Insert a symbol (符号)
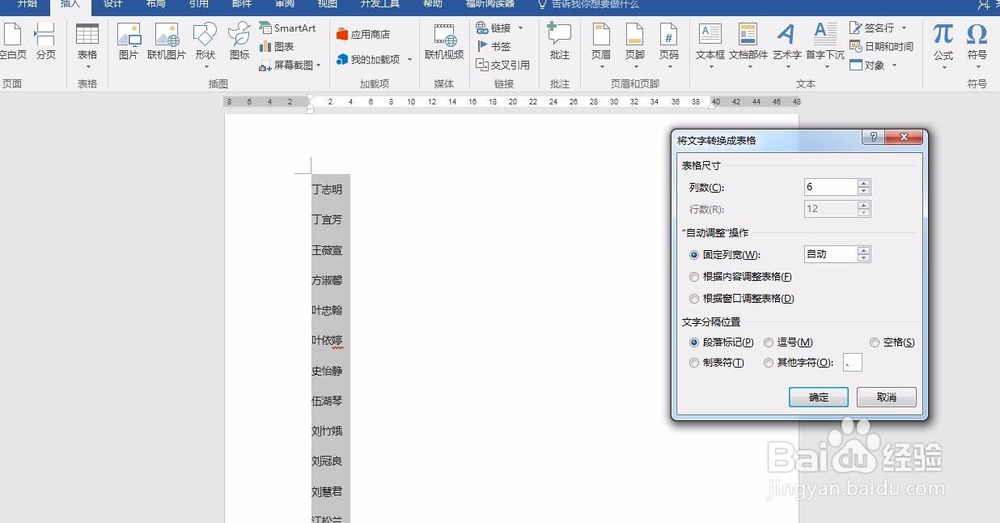Image resolution: width=1000 pixels, height=523 pixels. point(976,45)
